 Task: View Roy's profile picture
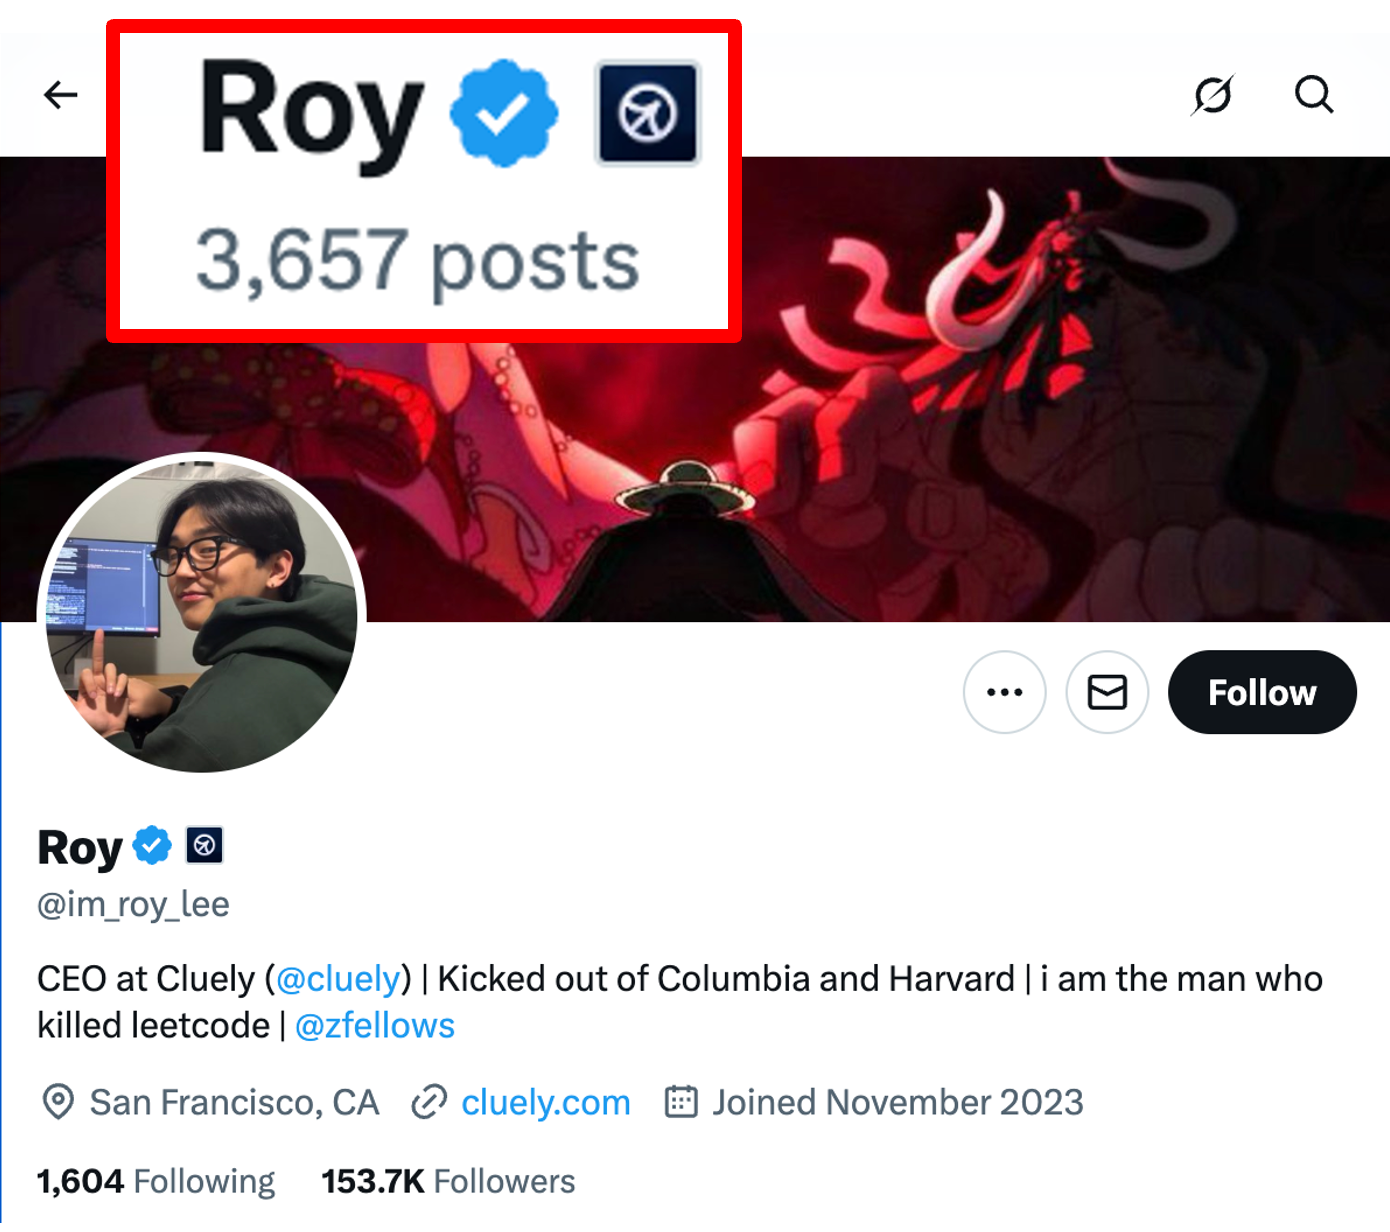click(x=202, y=613)
